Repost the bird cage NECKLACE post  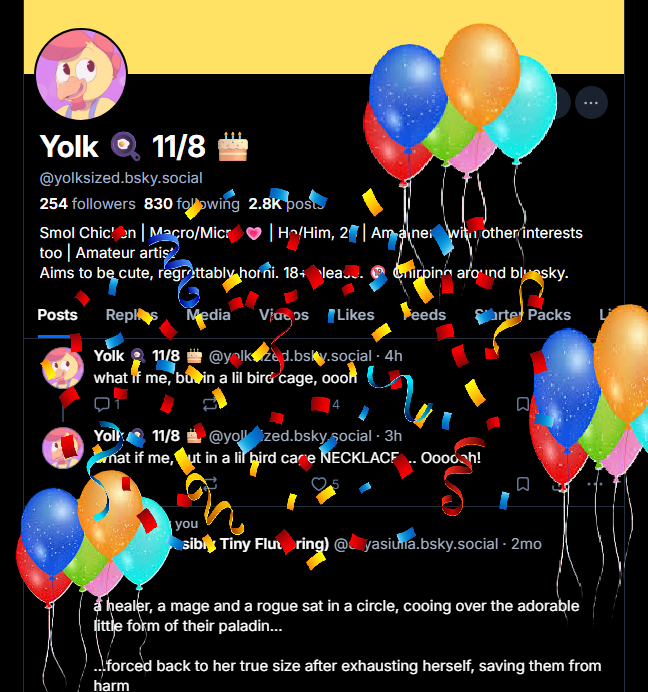[x=210, y=484]
